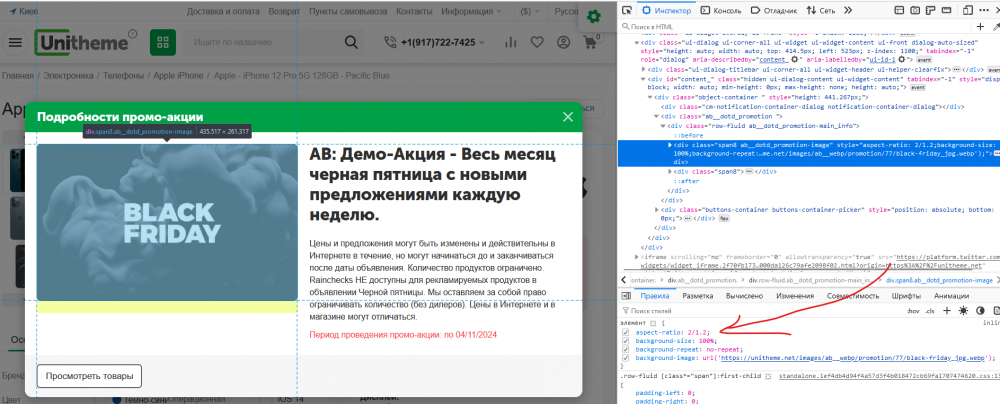Click the Просмотреть товары button

[x=89, y=376]
